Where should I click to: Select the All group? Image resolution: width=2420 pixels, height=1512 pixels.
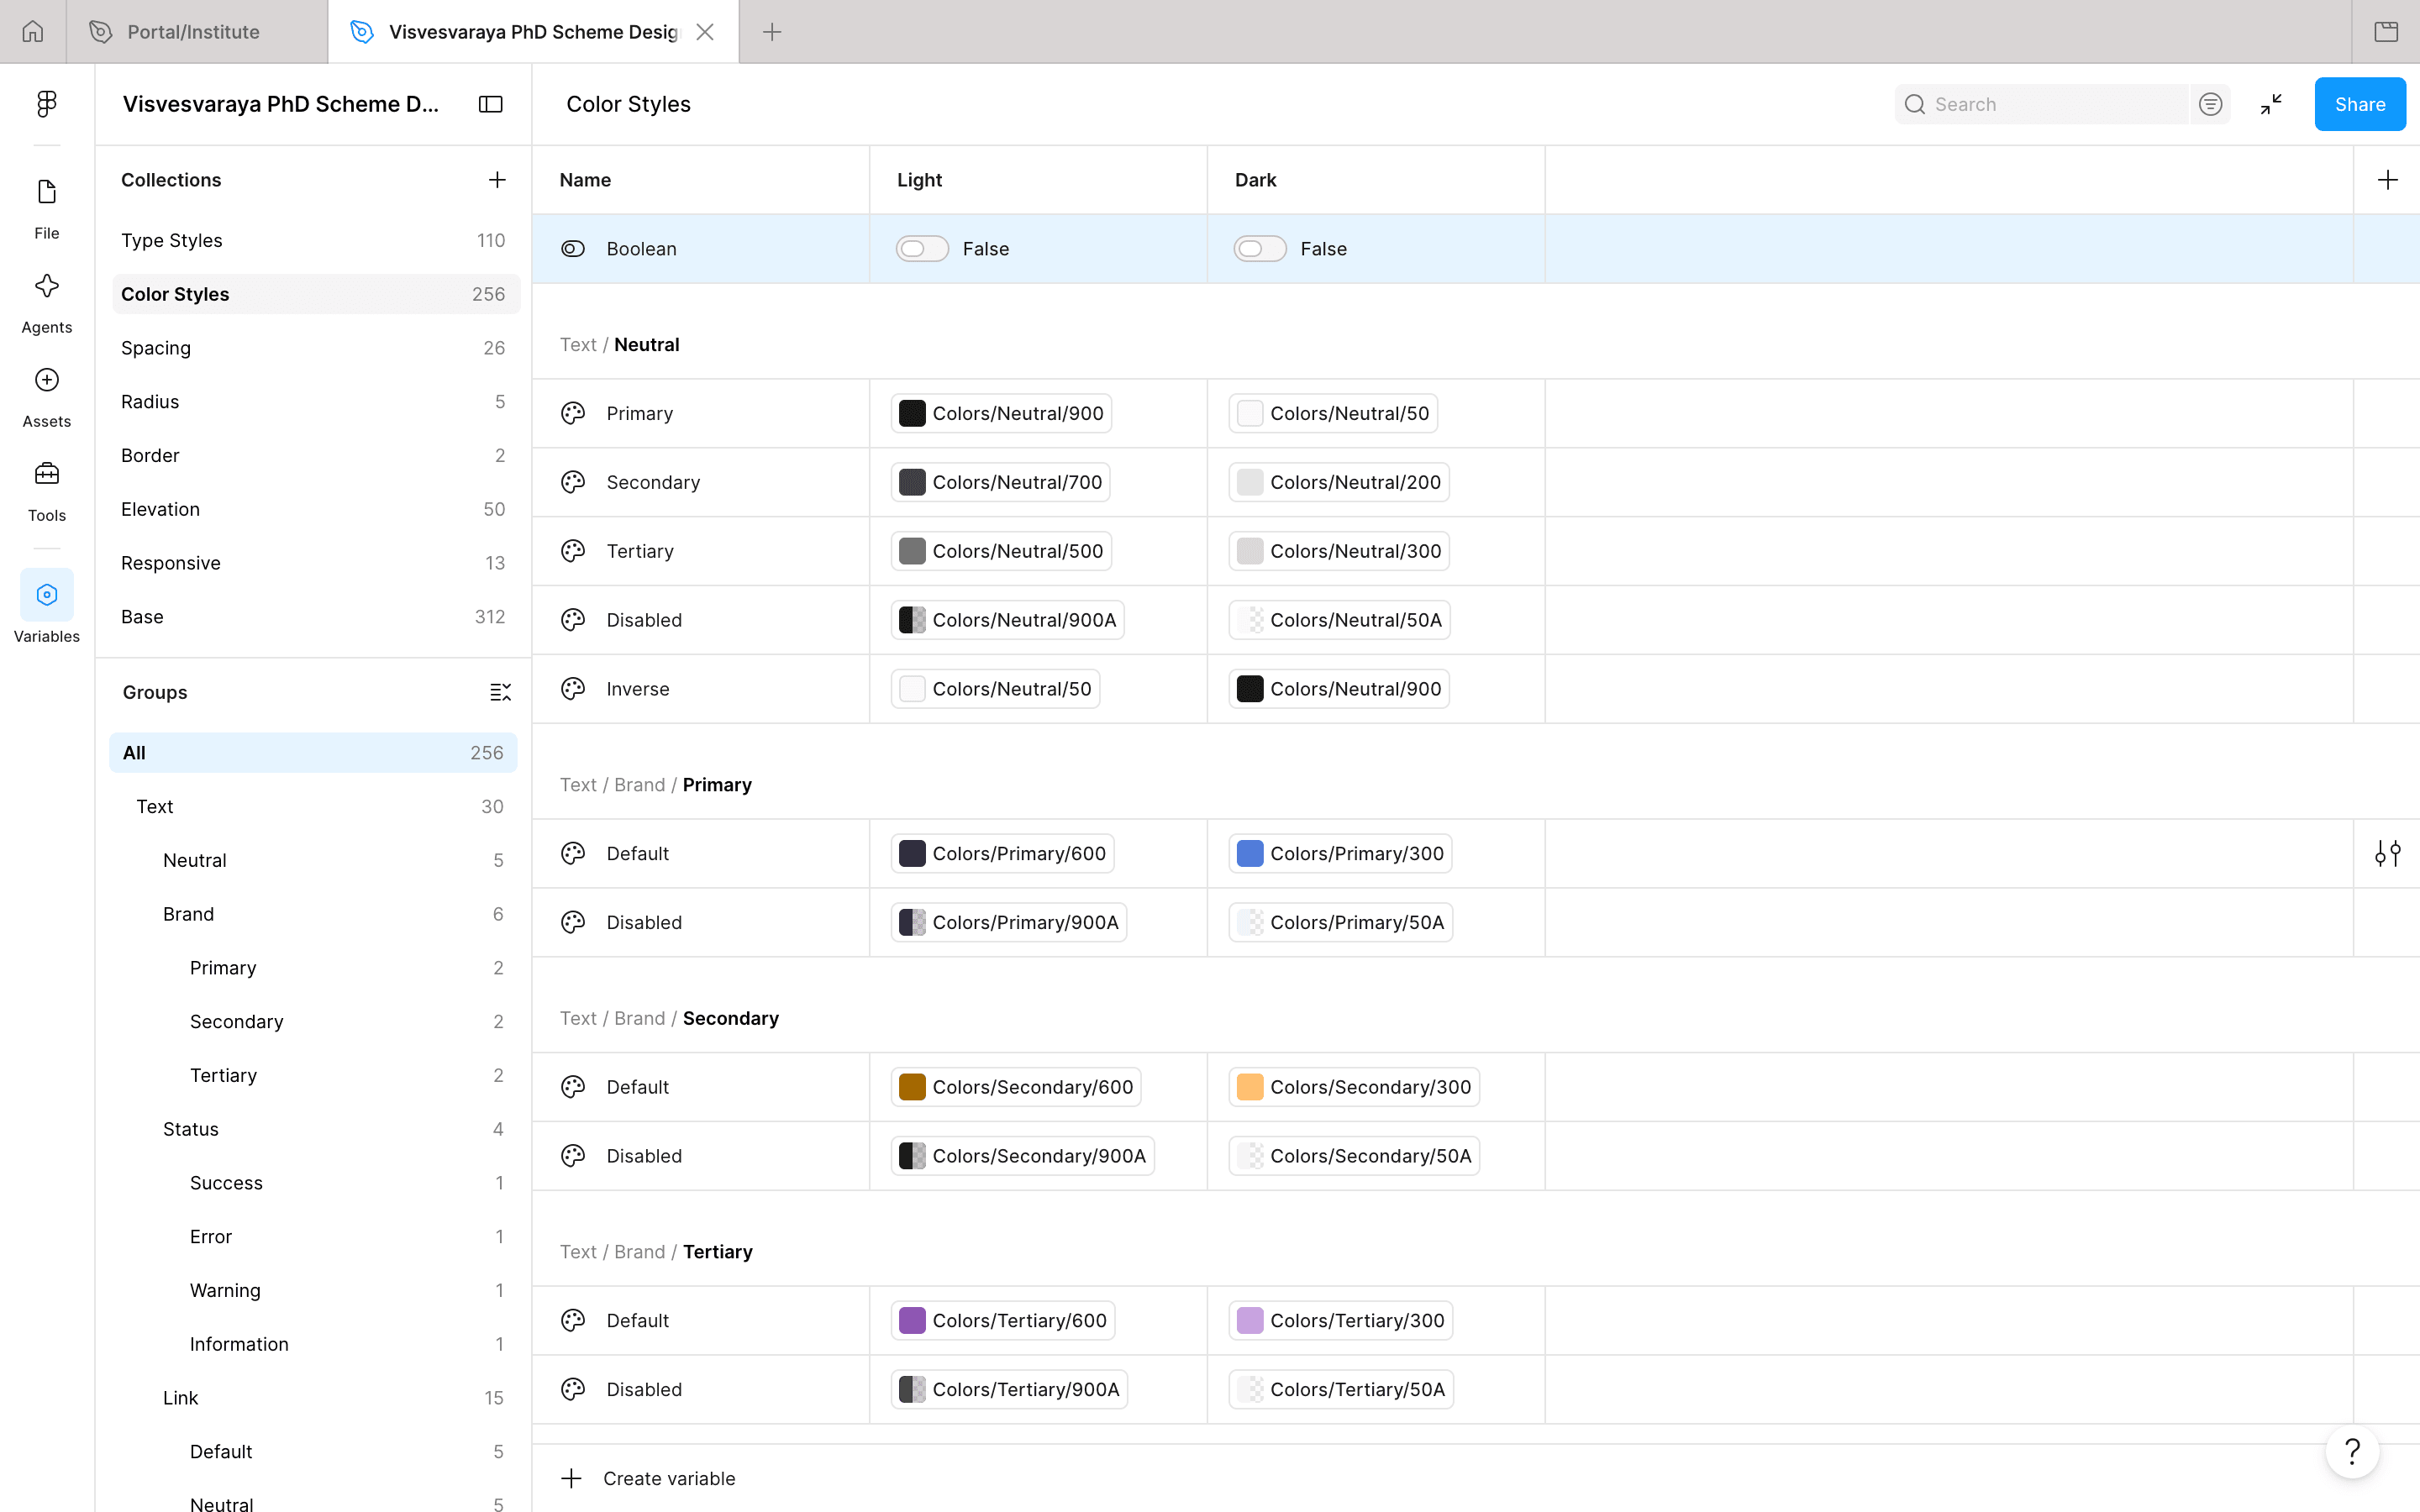pos(313,753)
